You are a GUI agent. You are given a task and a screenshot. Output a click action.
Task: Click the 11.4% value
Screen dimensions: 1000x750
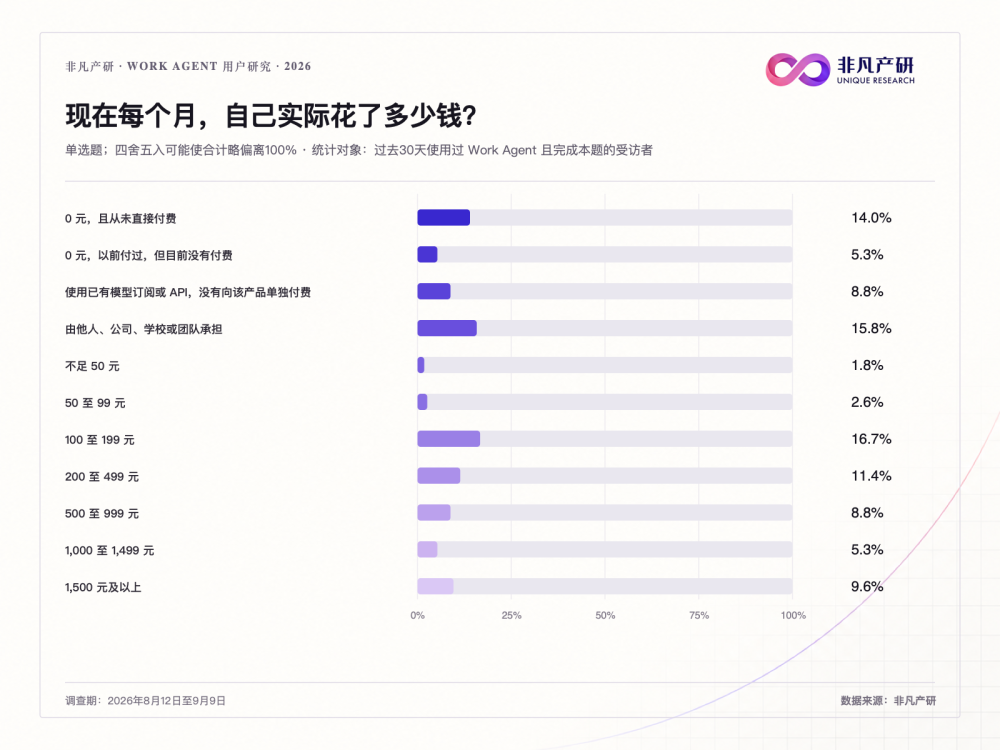coord(871,476)
